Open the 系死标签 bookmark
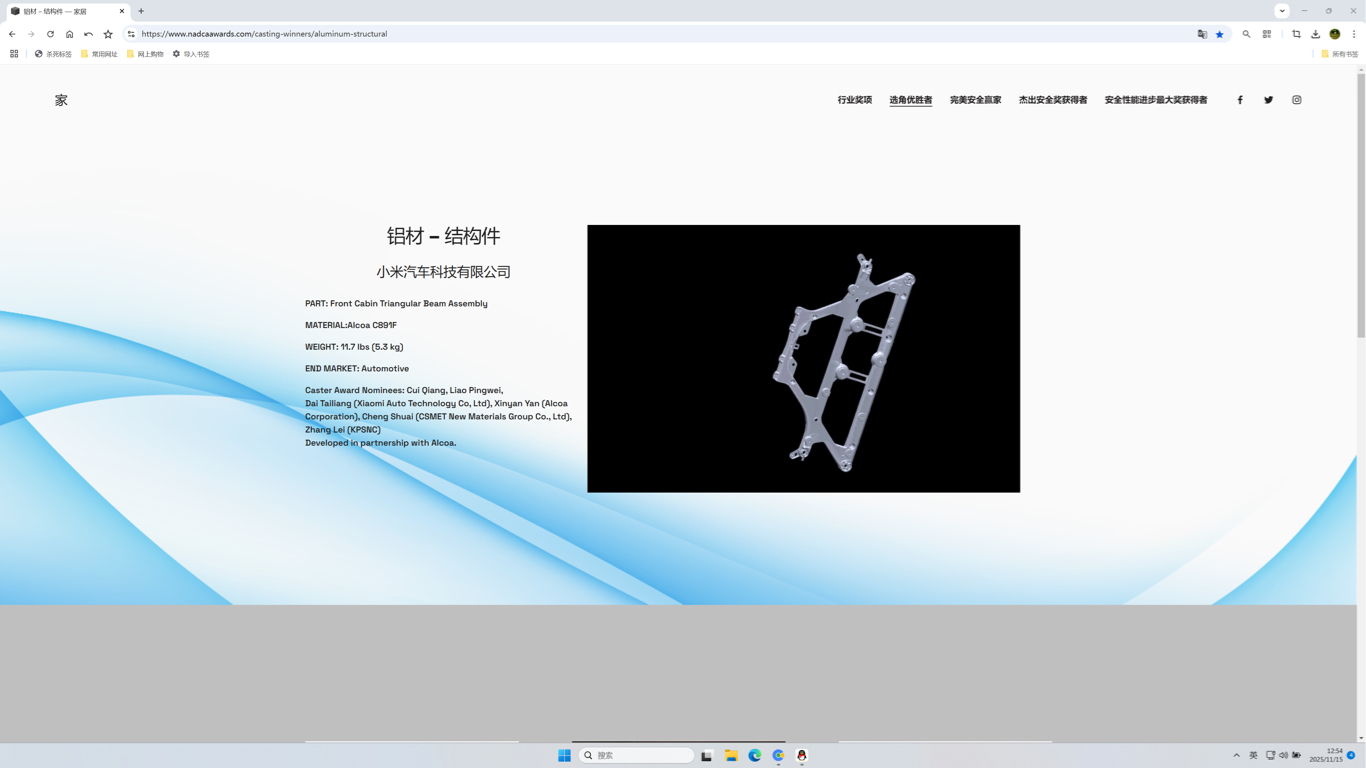This screenshot has width=1366, height=768. [x=53, y=54]
